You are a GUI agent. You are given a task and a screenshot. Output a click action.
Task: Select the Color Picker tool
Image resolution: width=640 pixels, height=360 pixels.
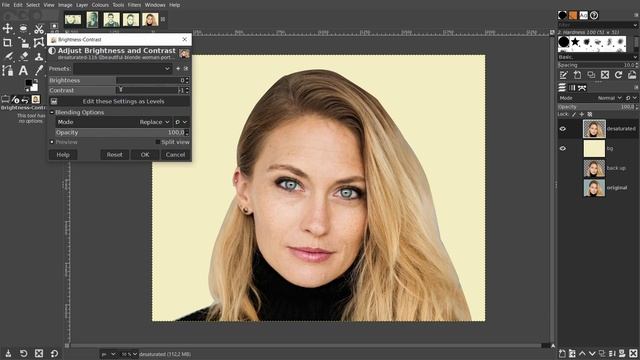(x=39, y=70)
